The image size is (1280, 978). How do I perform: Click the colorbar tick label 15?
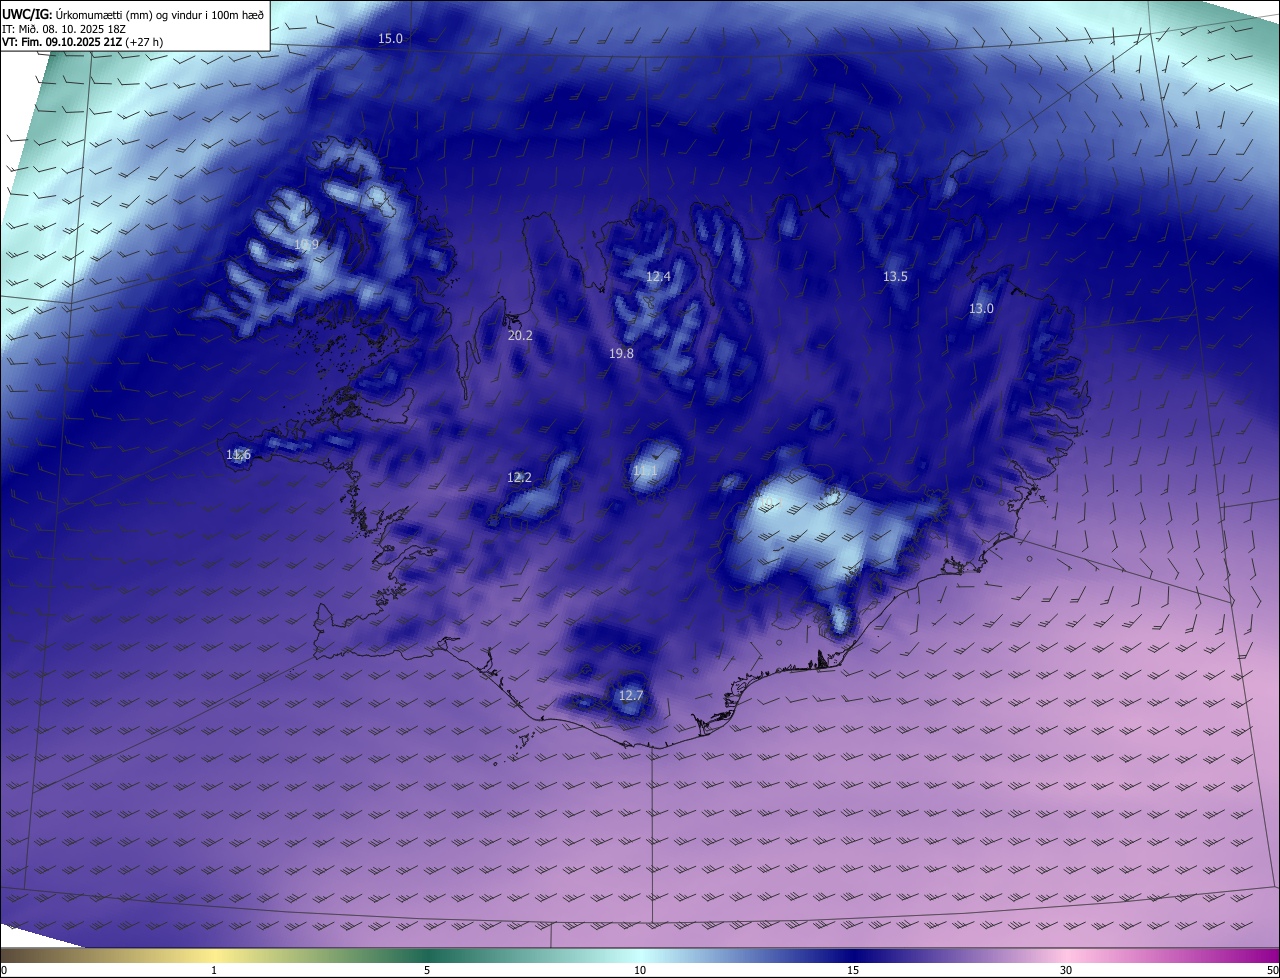coord(853,970)
